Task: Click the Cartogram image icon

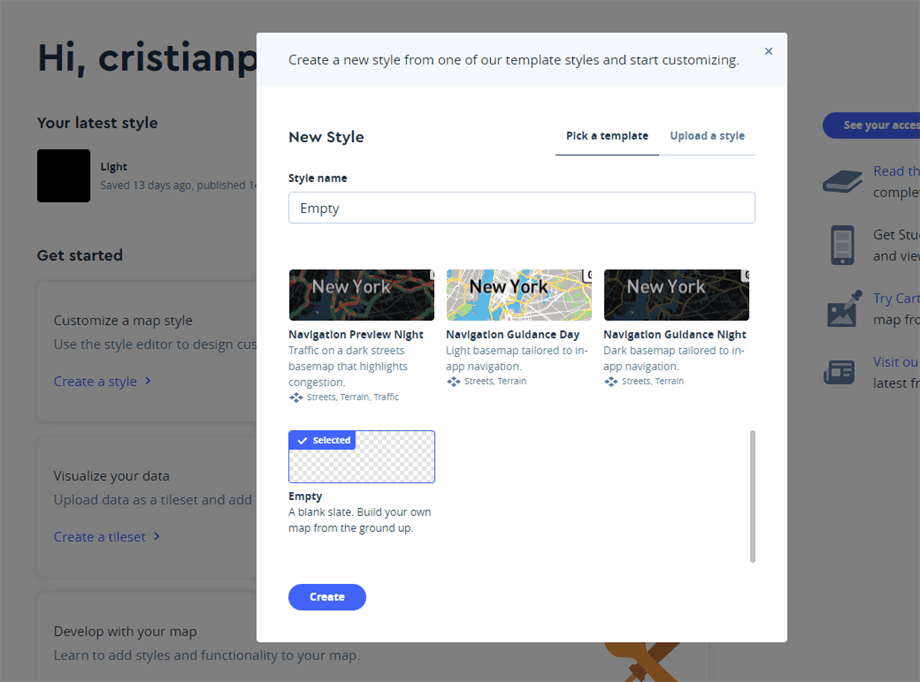Action: point(843,309)
